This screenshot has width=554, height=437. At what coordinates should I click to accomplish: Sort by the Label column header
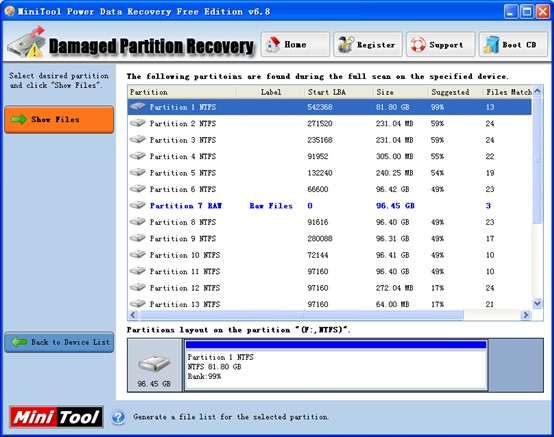pos(271,92)
